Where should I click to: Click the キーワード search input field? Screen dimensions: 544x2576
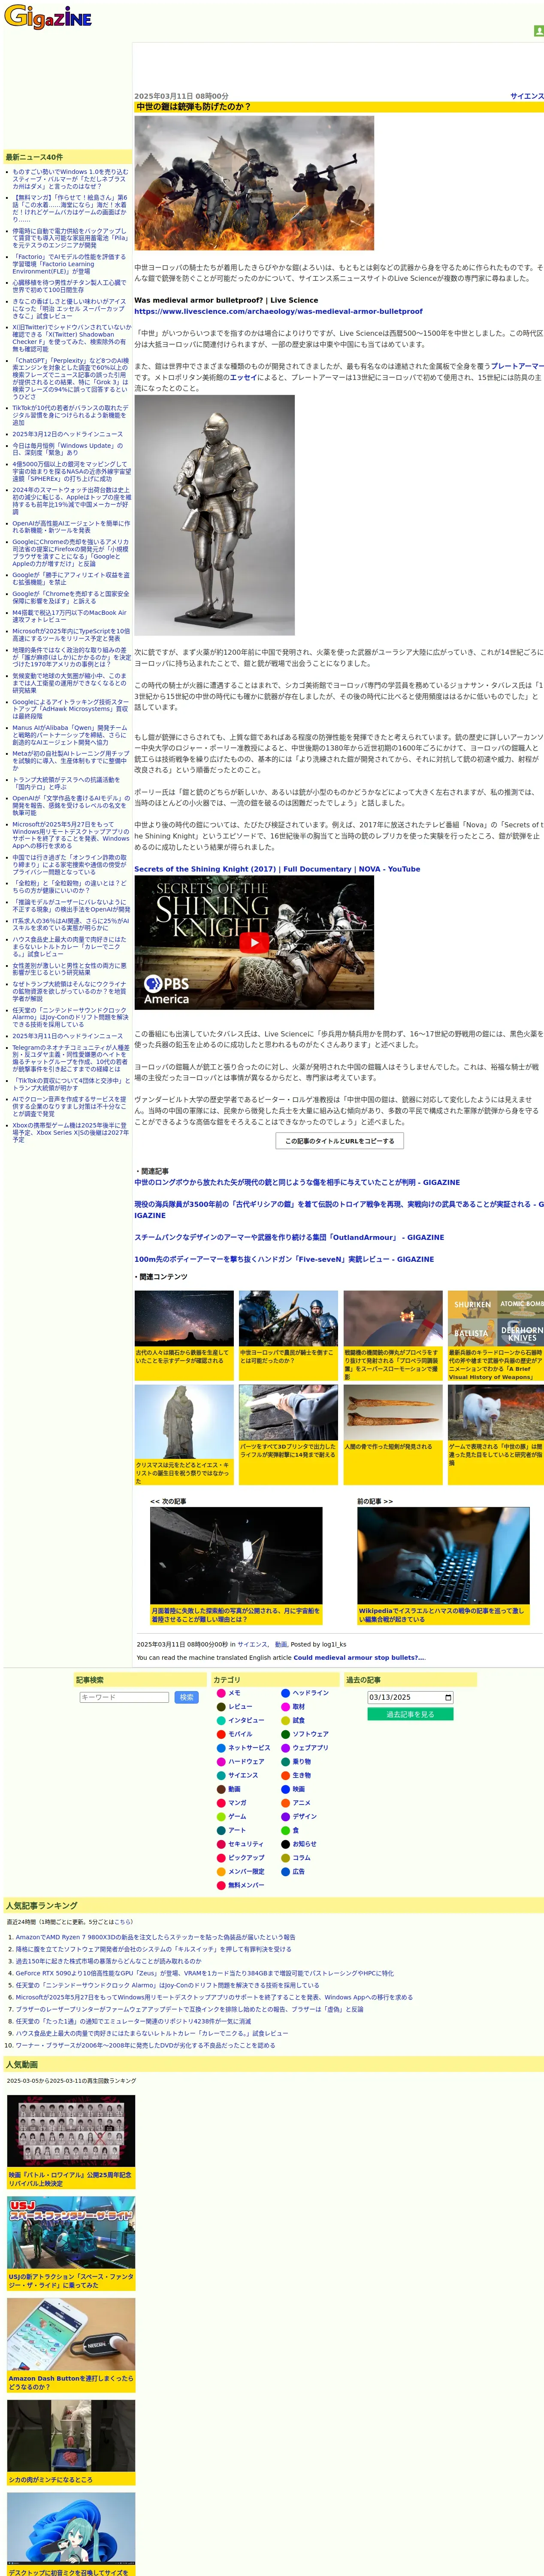point(124,1697)
